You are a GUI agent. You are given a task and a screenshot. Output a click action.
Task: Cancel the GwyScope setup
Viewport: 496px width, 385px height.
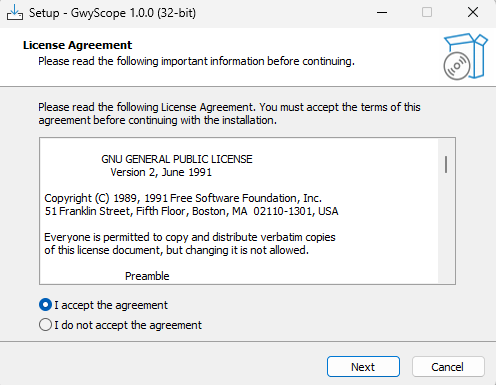coord(448,367)
